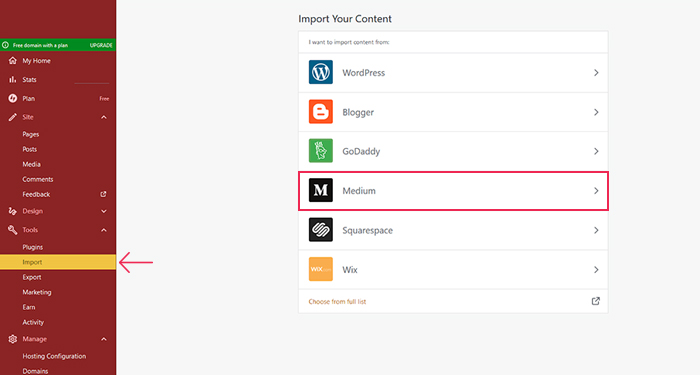The width and height of the screenshot is (700, 375).
Task: Expand the Design section chevron
Action: (x=104, y=211)
